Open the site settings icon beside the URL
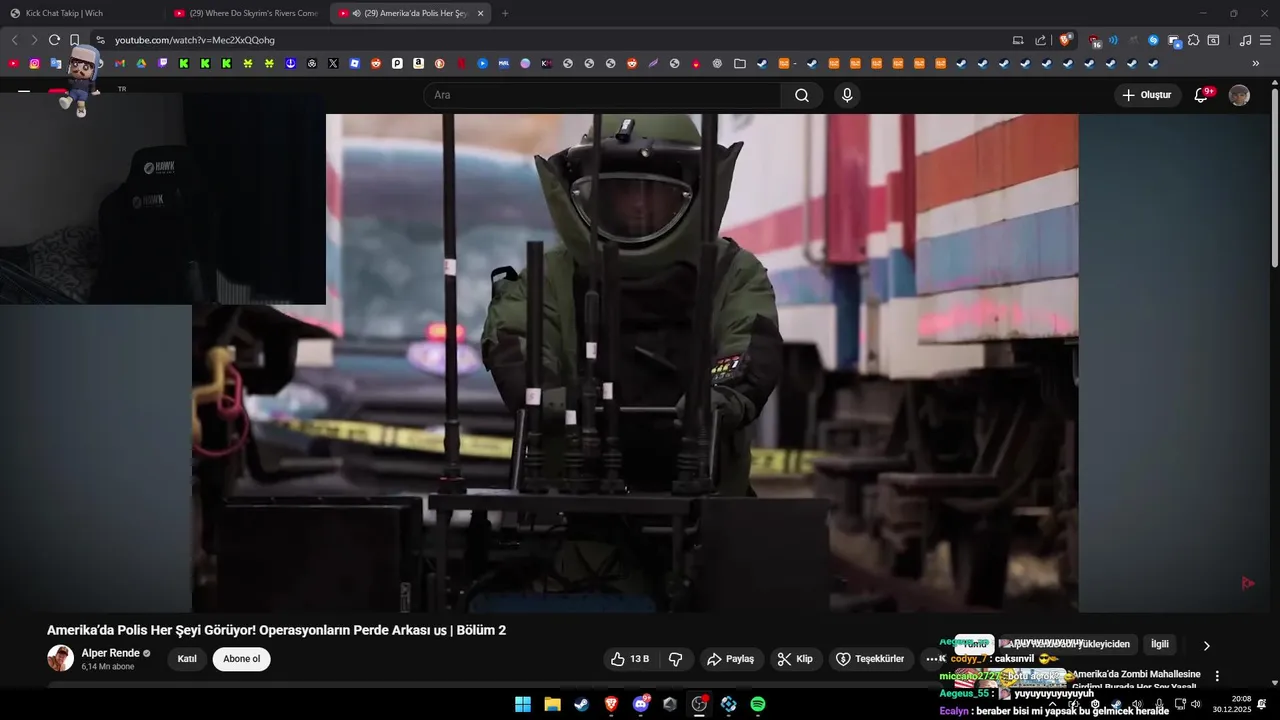This screenshot has height=720, width=1280. pyautogui.click(x=100, y=40)
